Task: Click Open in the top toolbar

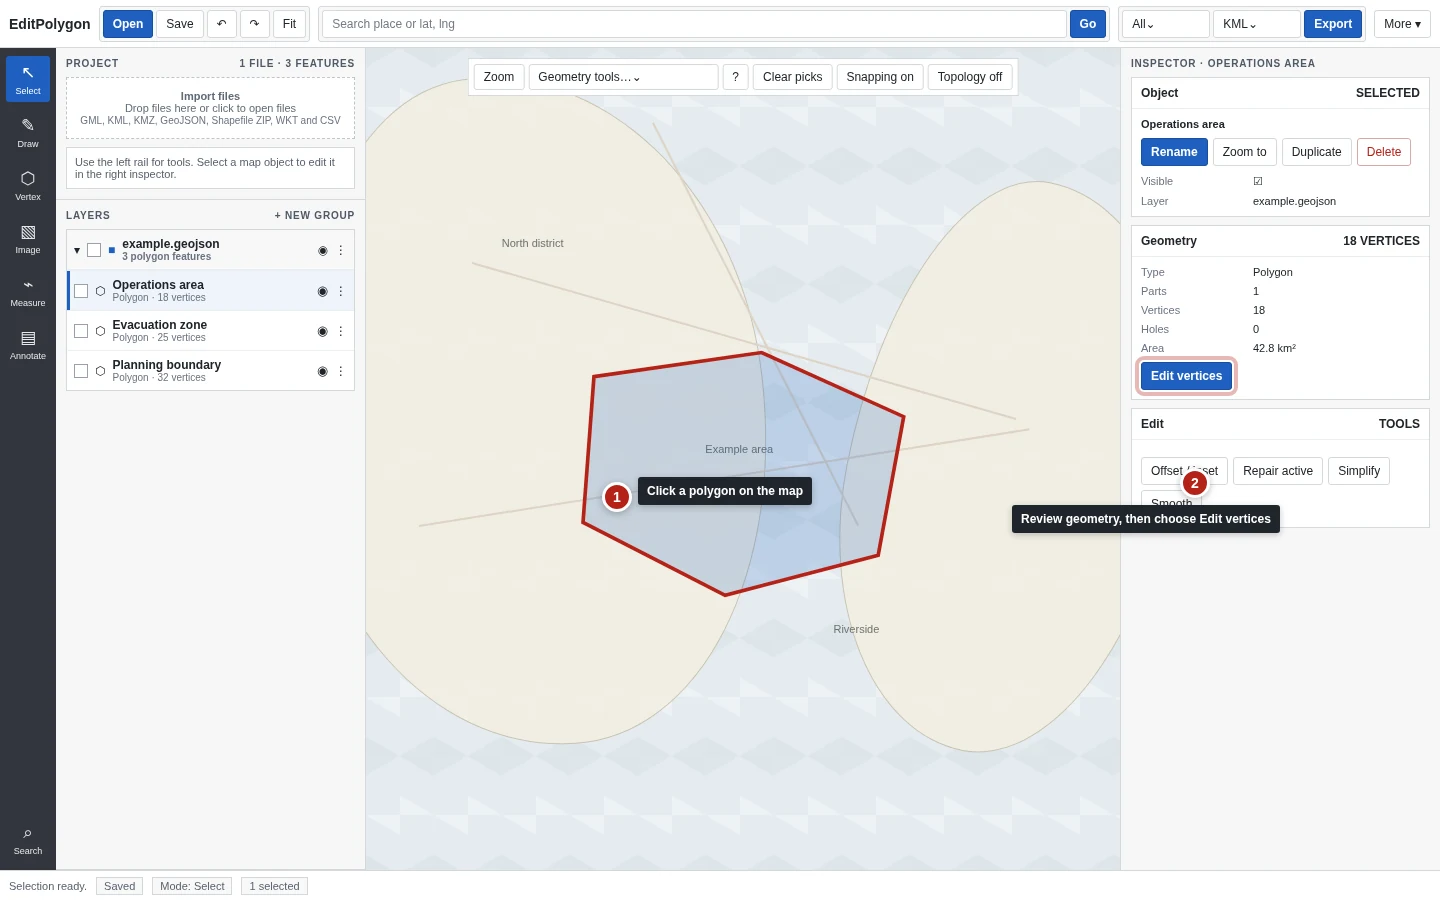Action: (x=128, y=24)
